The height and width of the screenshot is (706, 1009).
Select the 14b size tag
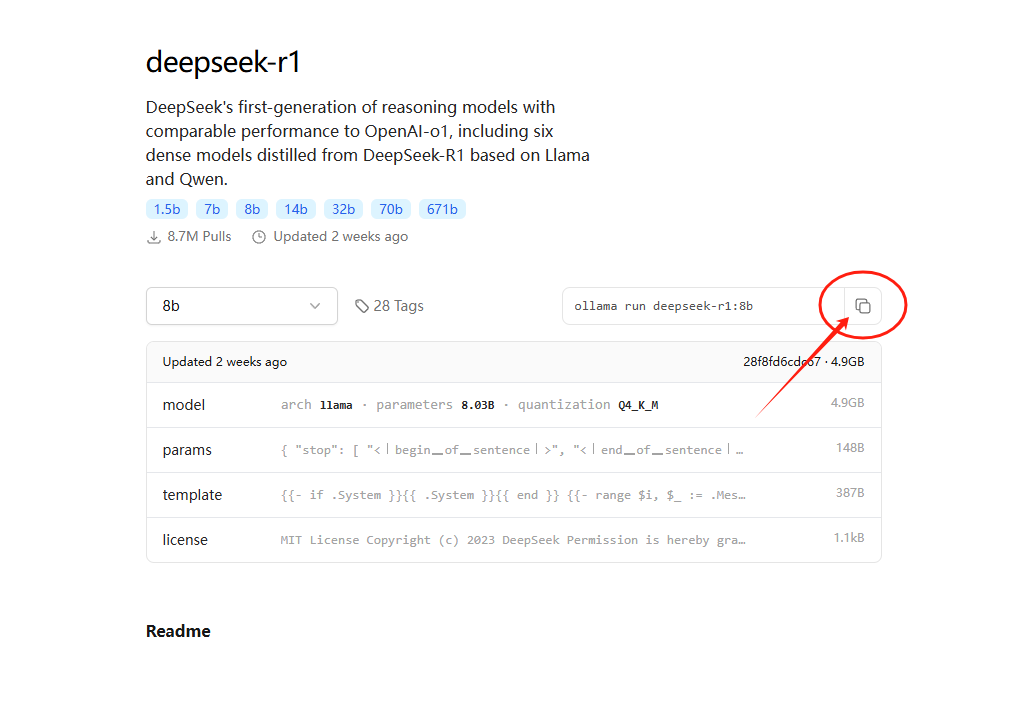point(295,209)
